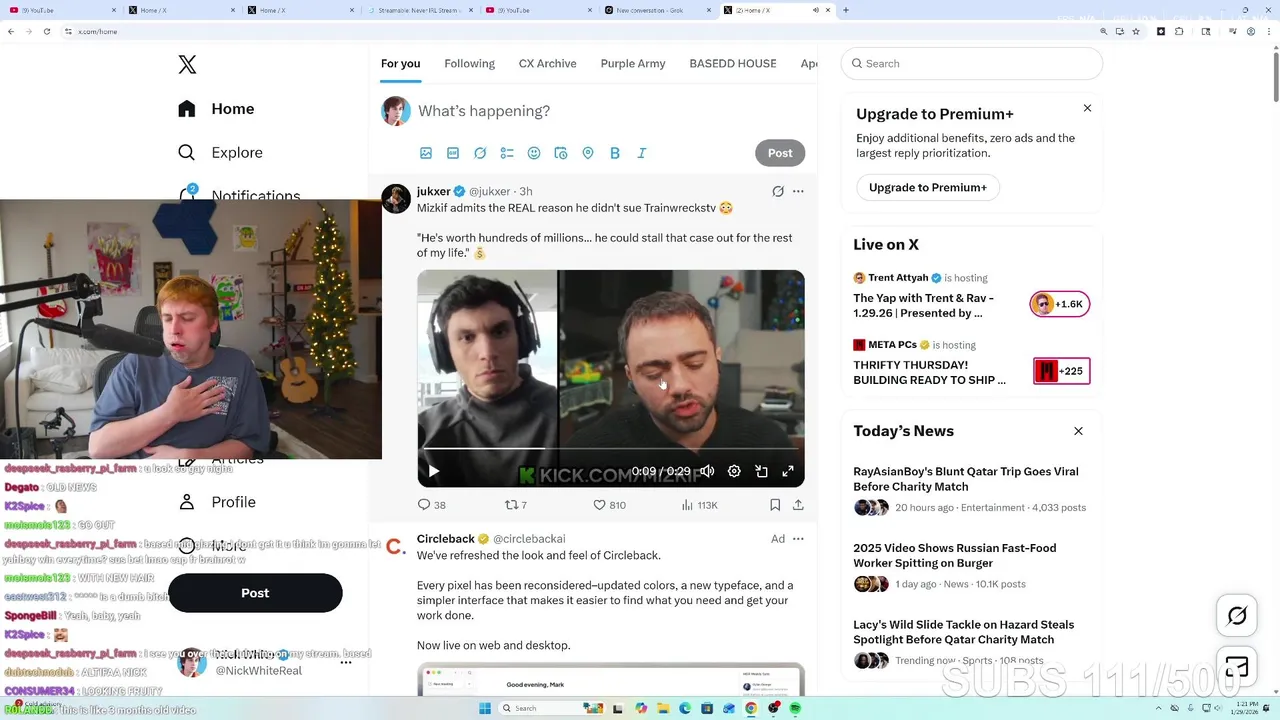The height and width of the screenshot is (720, 1280).
Task: Share jukxer's post
Action: [x=798, y=505]
